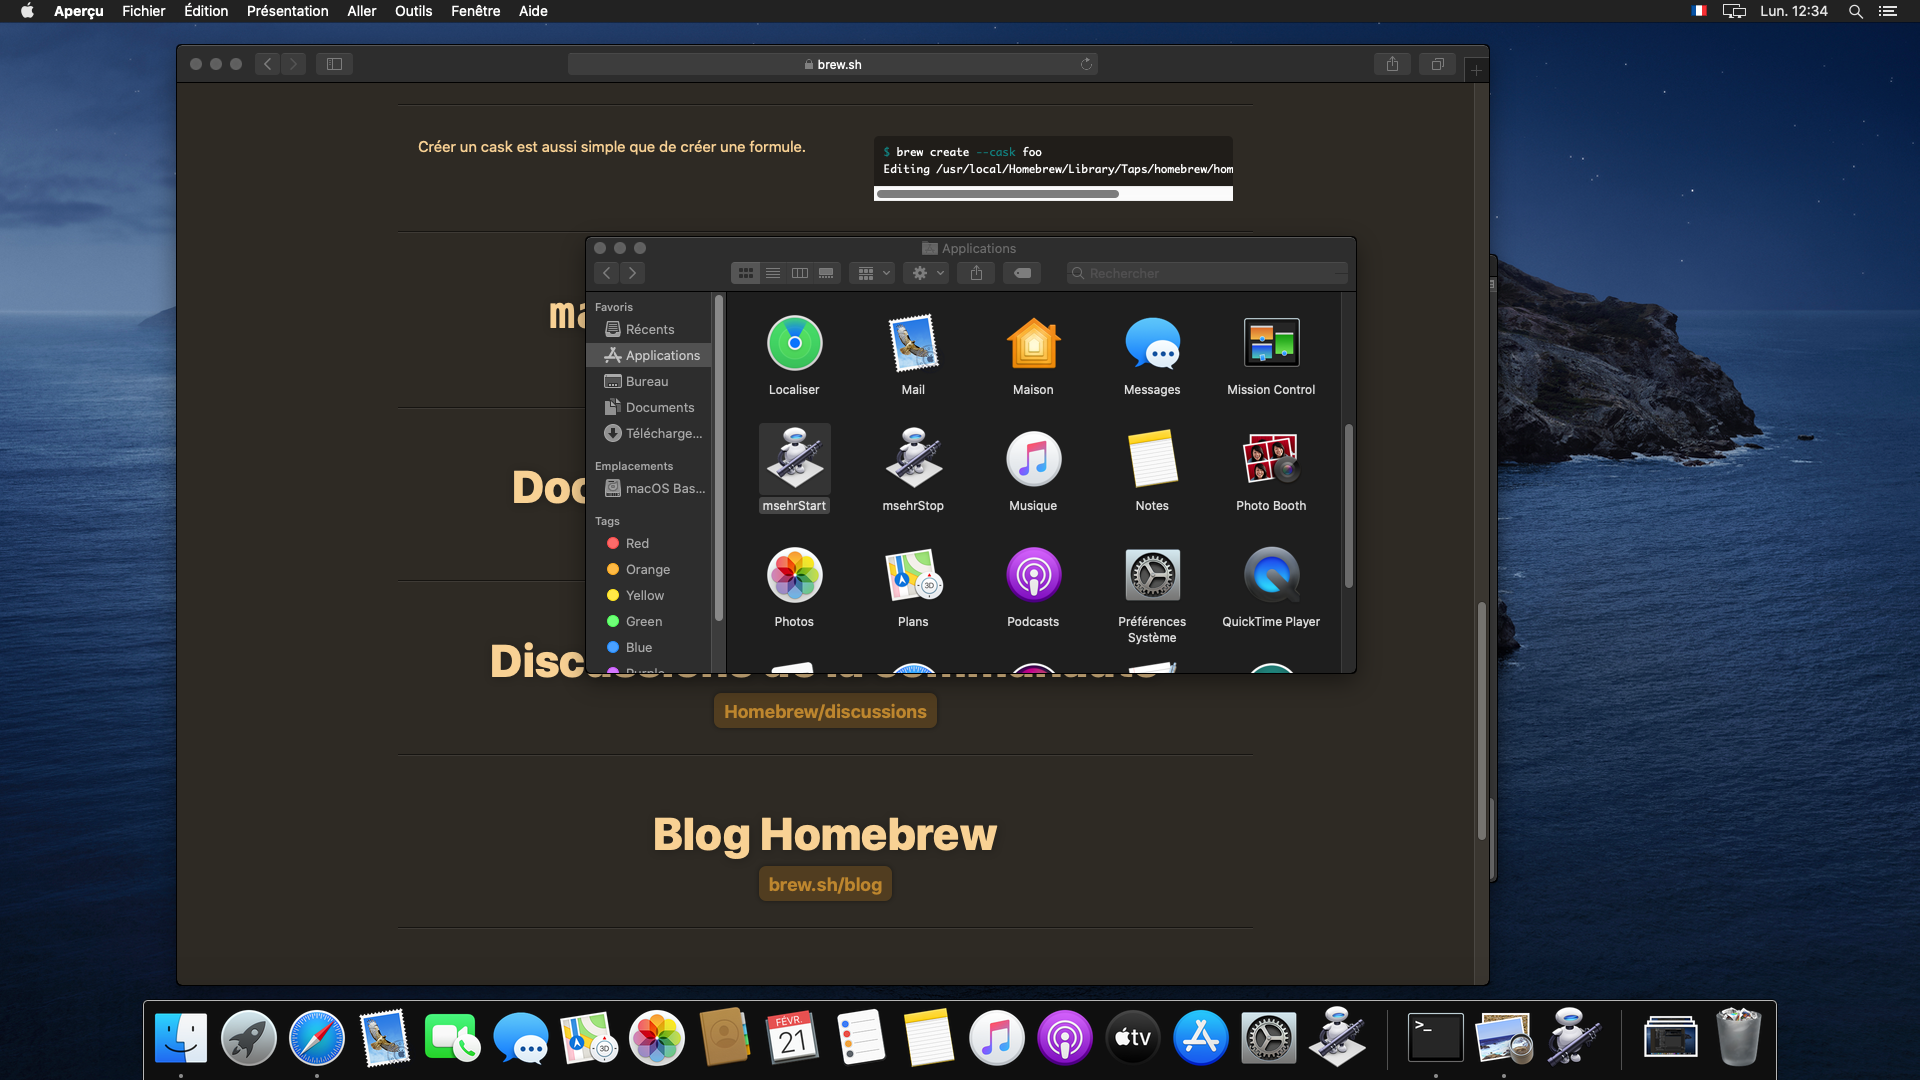Screen dimensions: 1920x1080
Task: Show all Safari tabs overview
Action: (1437, 64)
